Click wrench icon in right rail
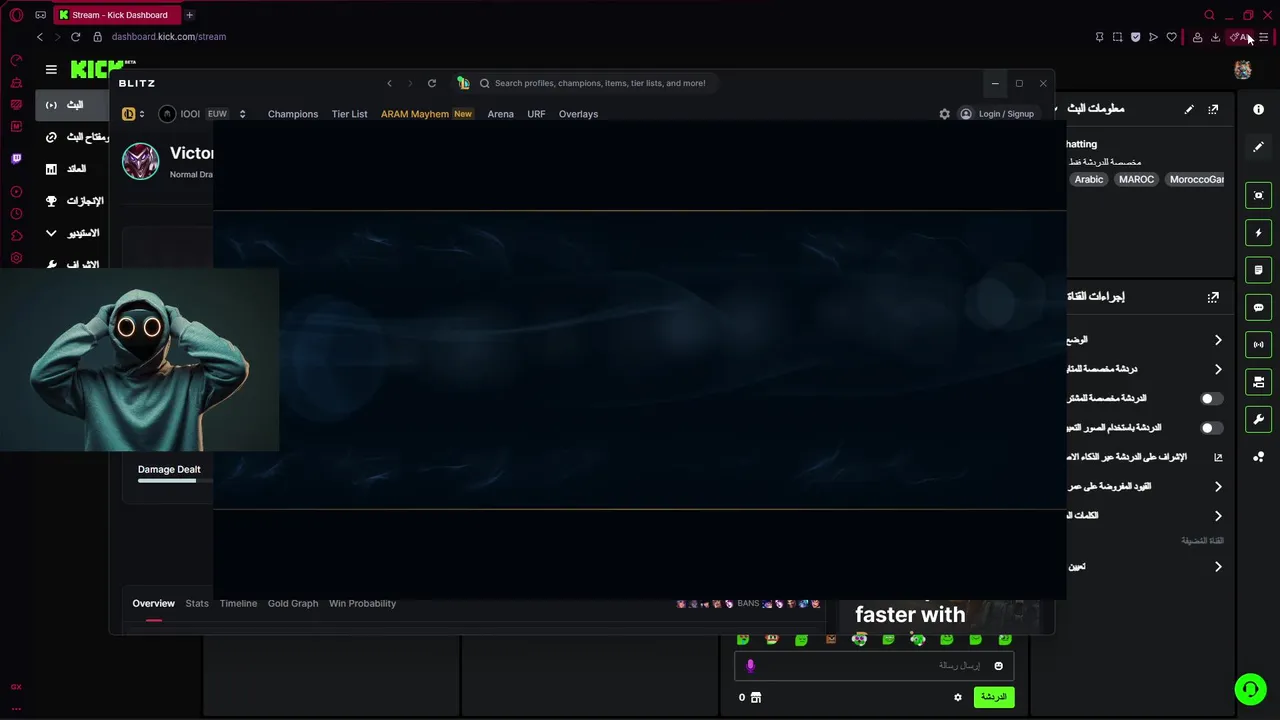Screen dimensions: 1280x720 click(x=1258, y=419)
